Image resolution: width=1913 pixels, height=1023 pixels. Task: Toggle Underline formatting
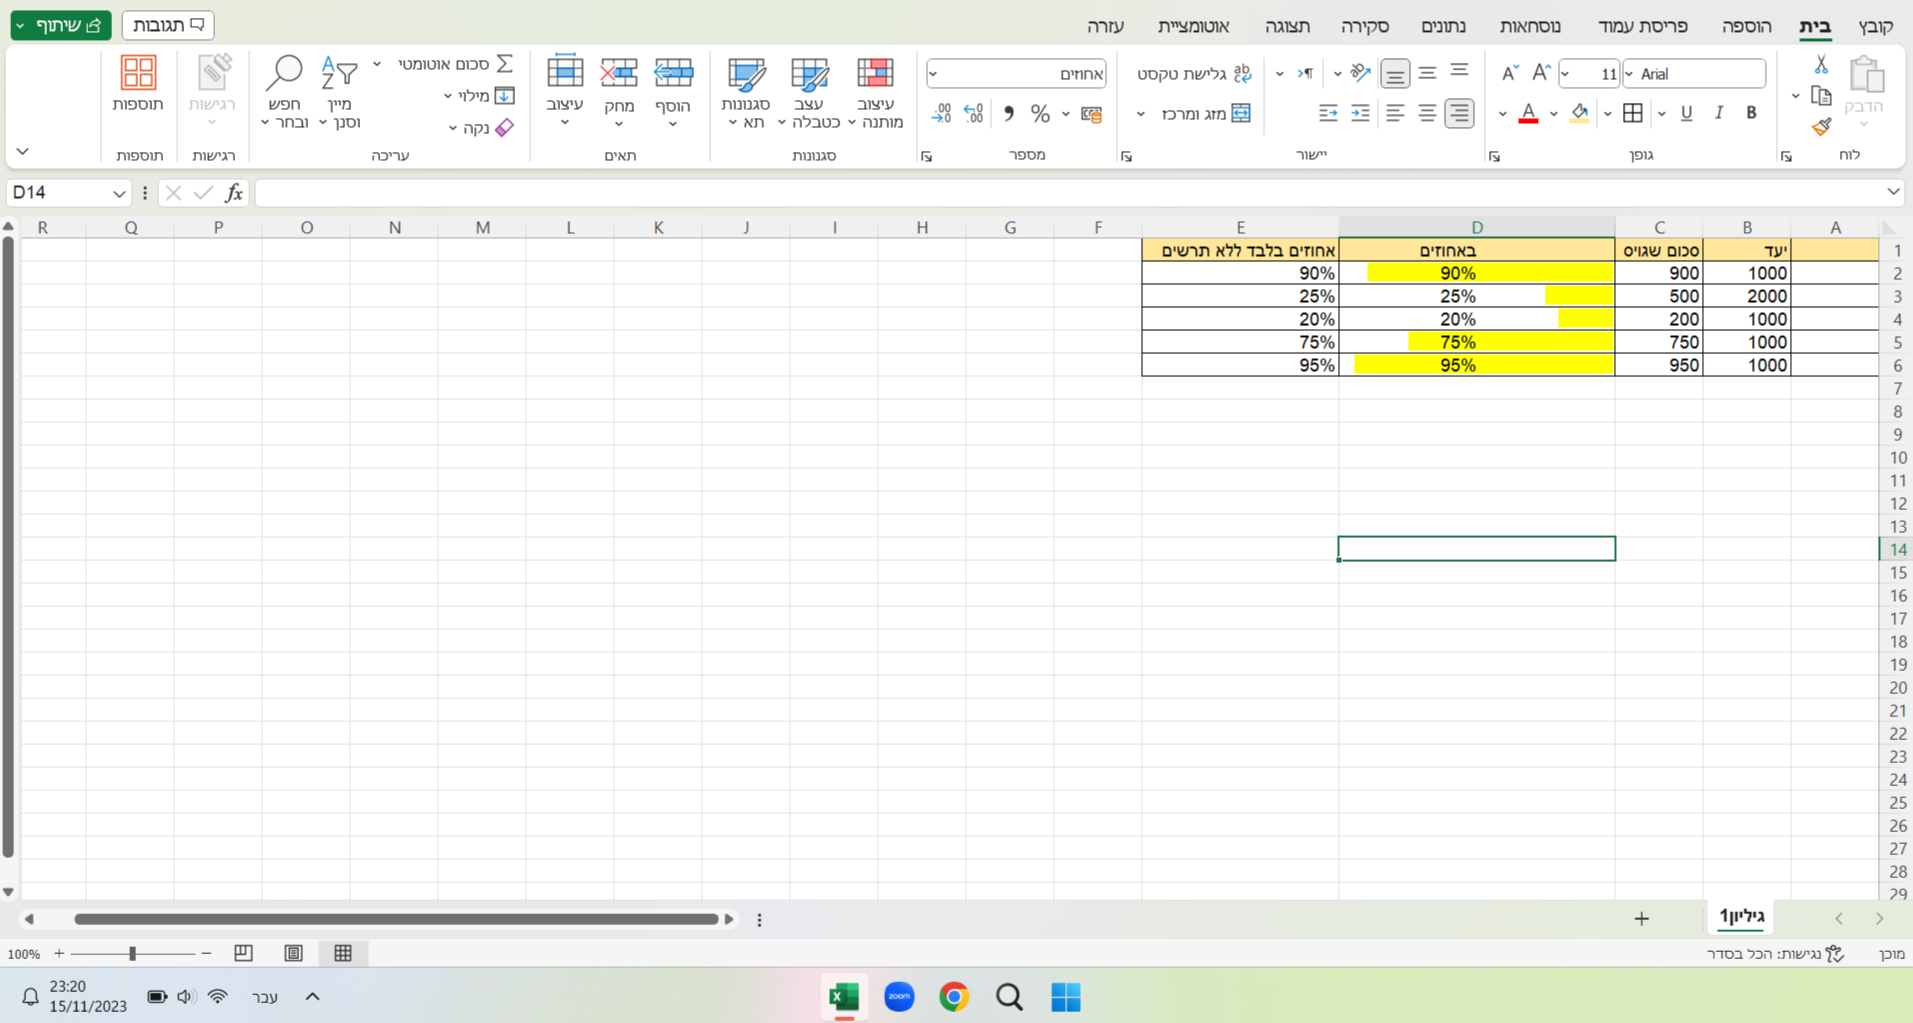coord(1686,113)
